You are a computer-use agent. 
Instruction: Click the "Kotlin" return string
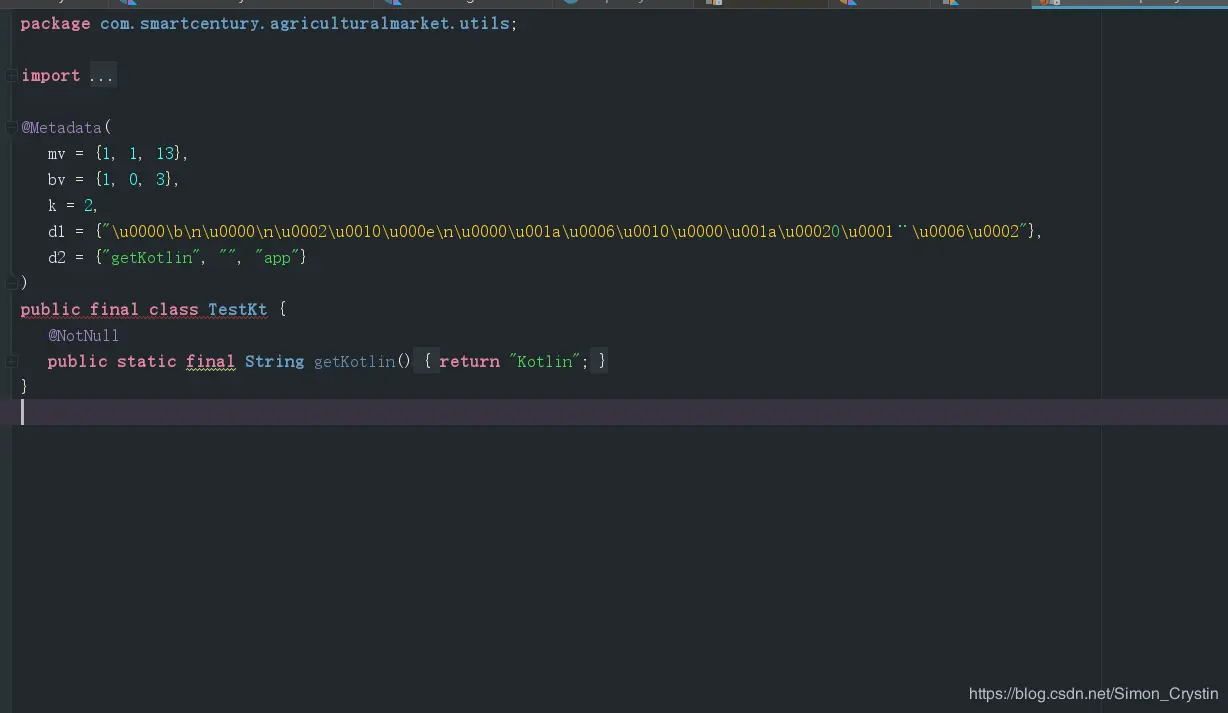pos(546,361)
